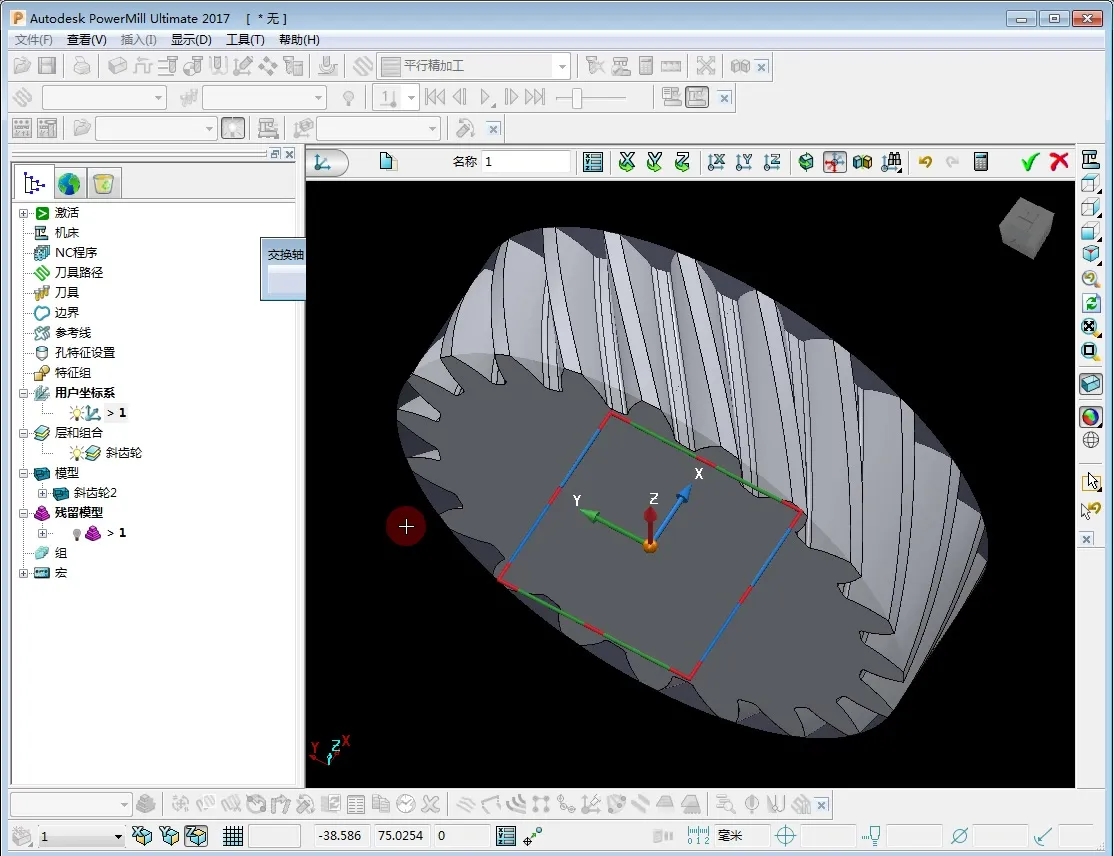The width and height of the screenshot is (1114, 856).
Task: Toggle light bulb for workplane 1
Action: tap(76, 413)
